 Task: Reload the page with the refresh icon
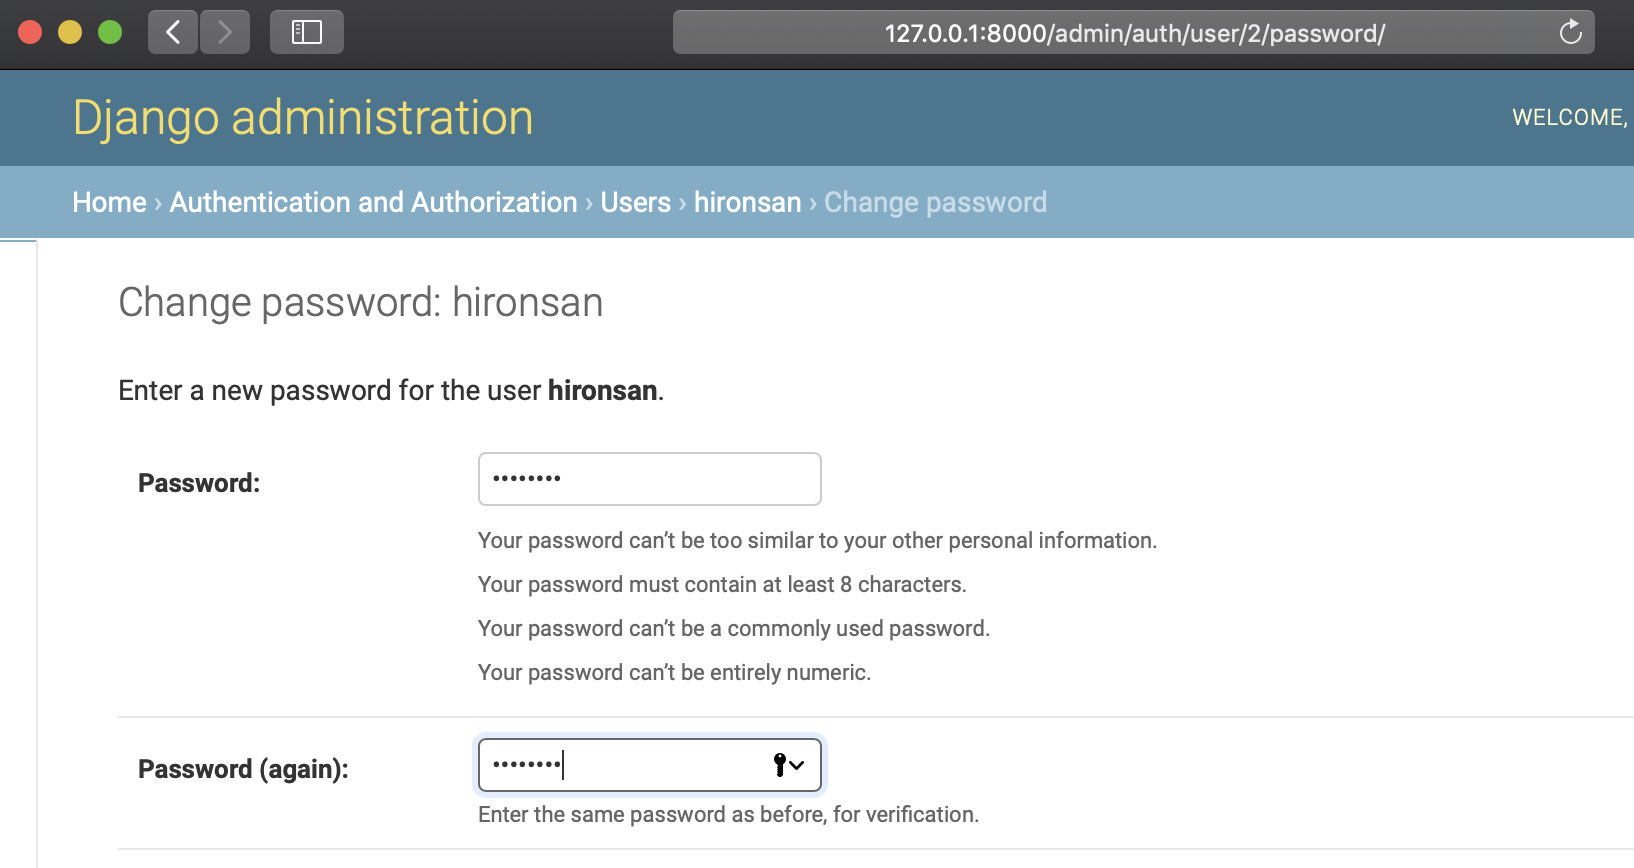(1570, 33)
